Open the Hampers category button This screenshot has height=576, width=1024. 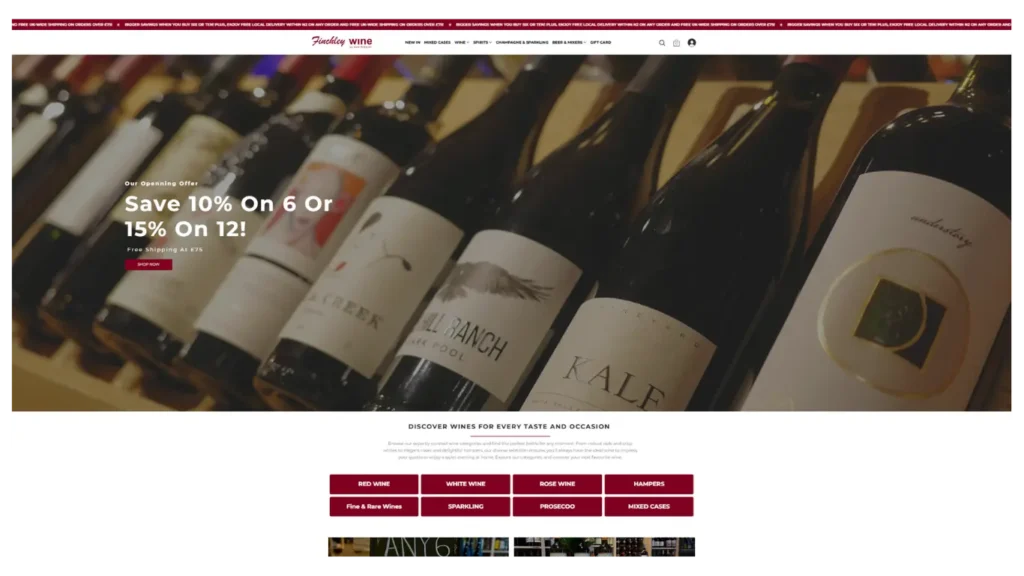click(x=648, y=484)
